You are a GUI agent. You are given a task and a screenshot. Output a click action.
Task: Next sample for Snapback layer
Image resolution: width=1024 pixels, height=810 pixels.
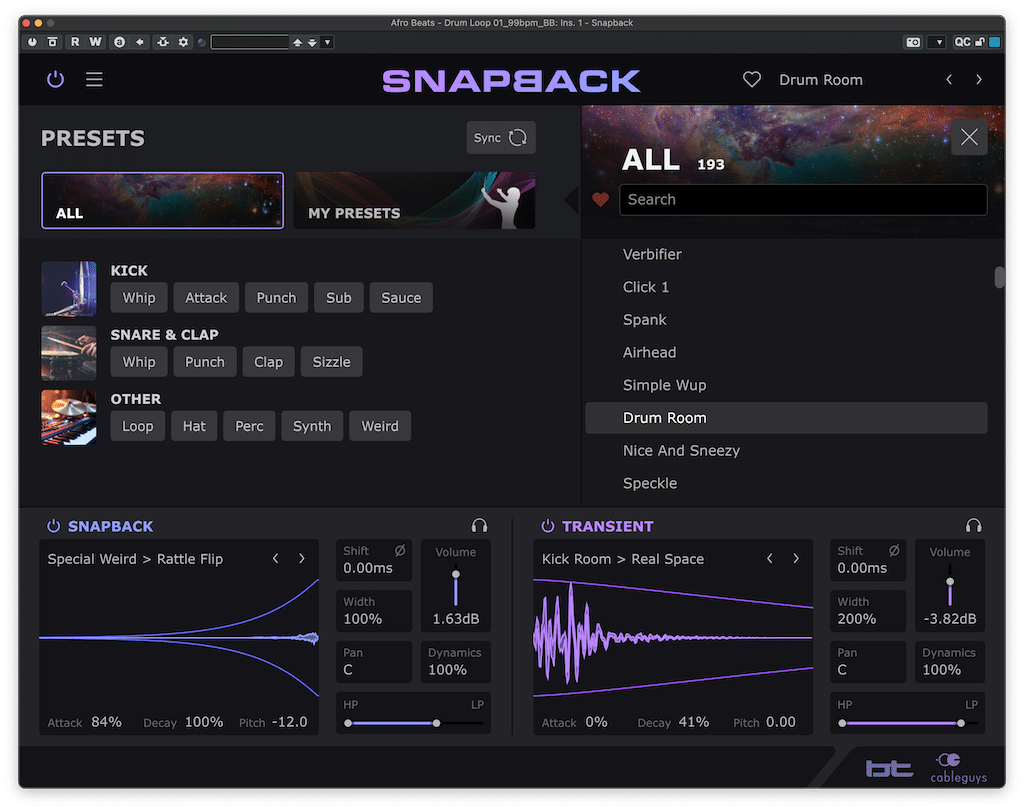coord(302,559)
